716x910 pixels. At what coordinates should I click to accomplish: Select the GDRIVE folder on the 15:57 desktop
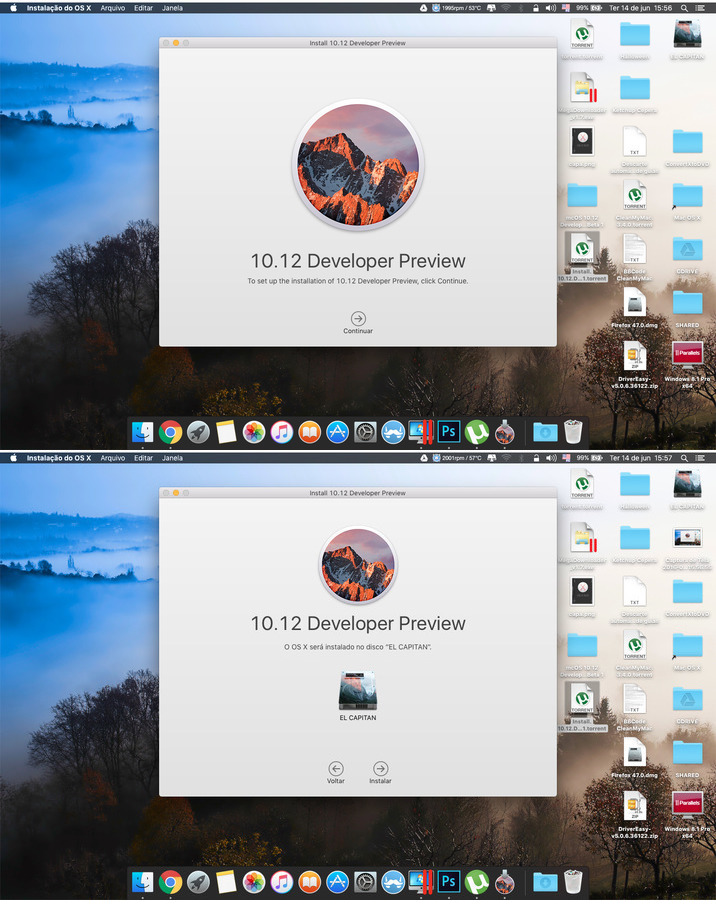point(688,699)
